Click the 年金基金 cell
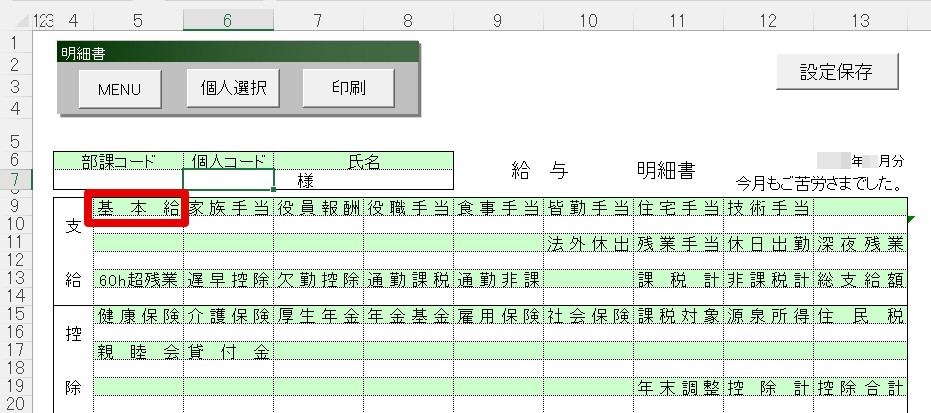931x413 pixels. point(408,316)
